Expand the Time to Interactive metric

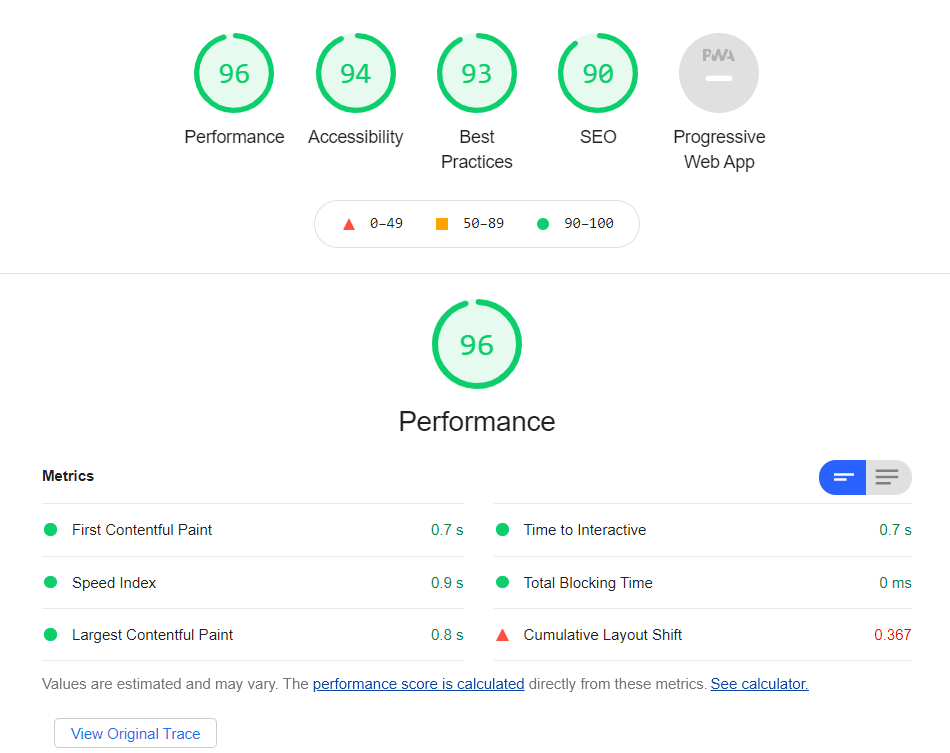tap(585, 530)
